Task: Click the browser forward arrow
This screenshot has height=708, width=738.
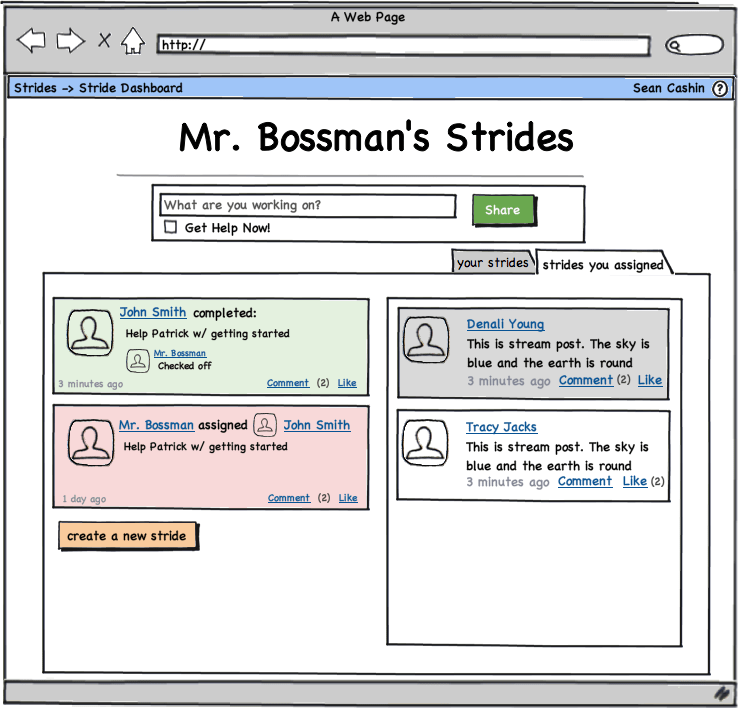Action: pos(70,41)
